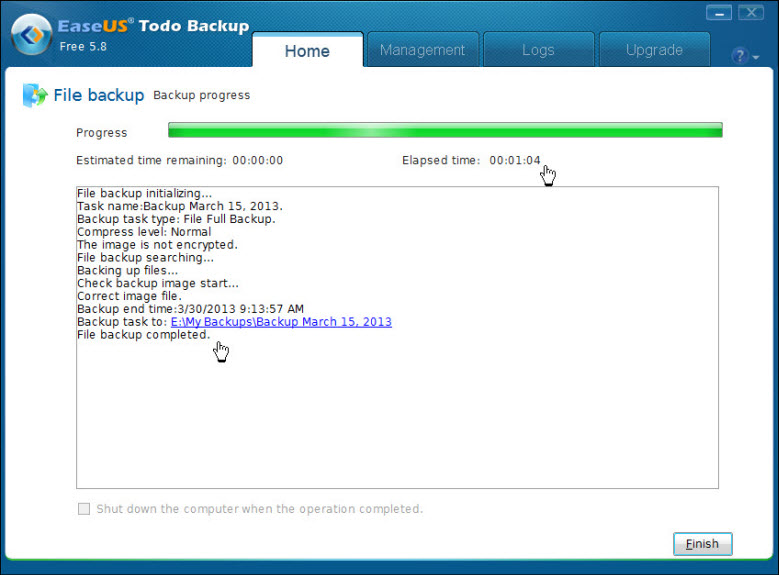The image size is (779, 575).
Task: Click the Finish button
Action: click(x=702, y=544)
